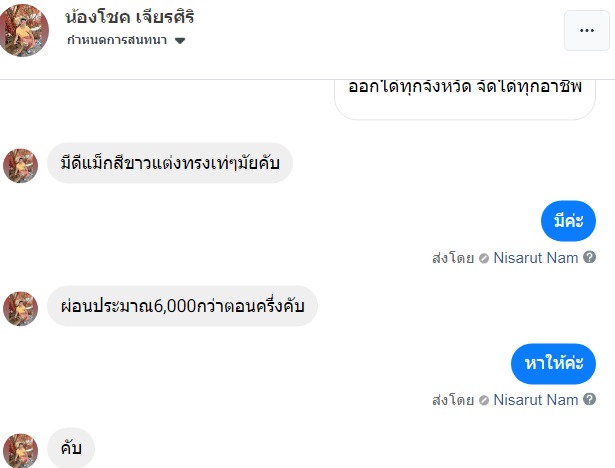Click the help icon under the มีค่ะ message

(589, 257)
